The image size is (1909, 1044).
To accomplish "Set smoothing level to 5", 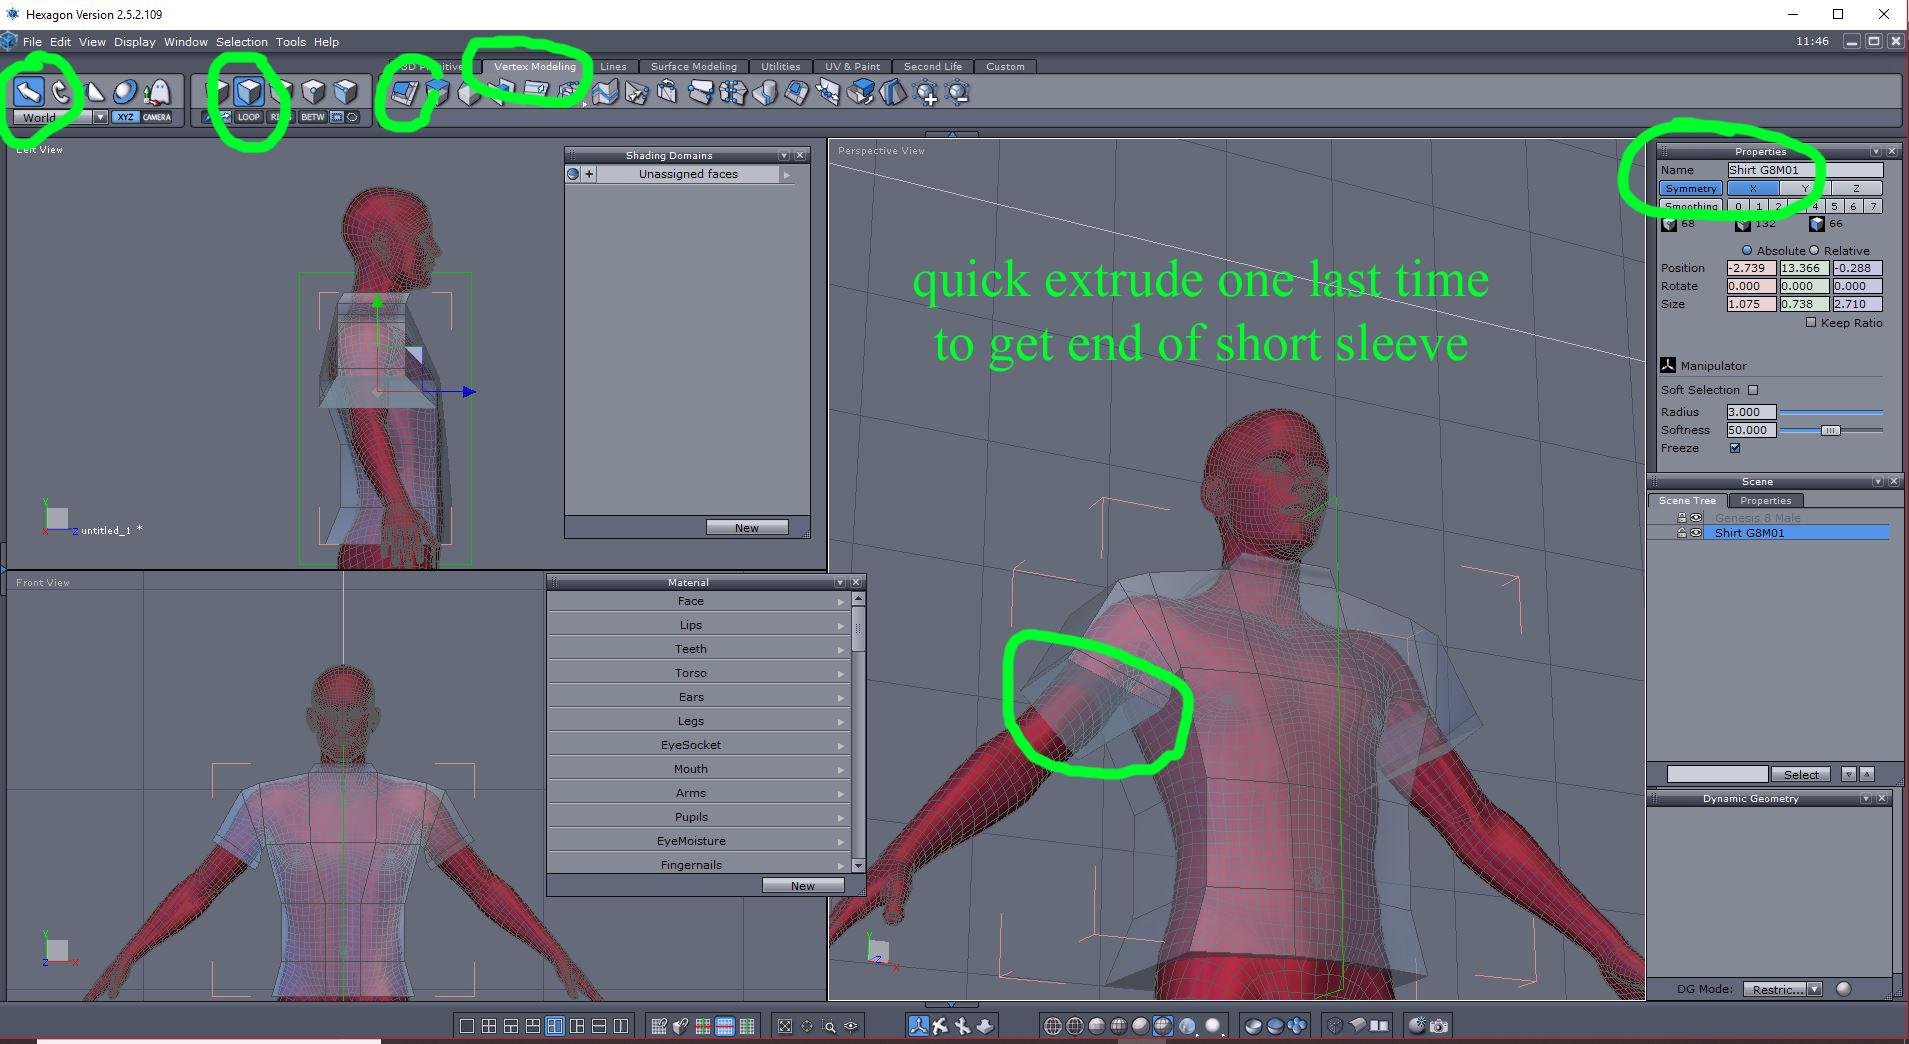I will (x=1834, y=206).
